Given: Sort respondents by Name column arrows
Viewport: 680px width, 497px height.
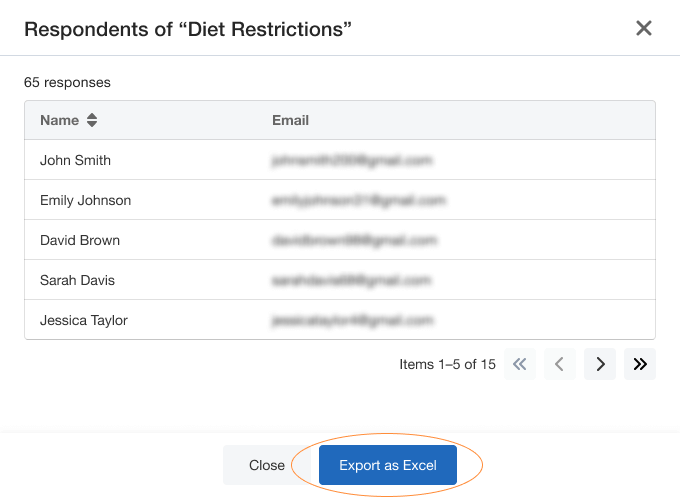Looking at the screenshot, I should pos(92,121).
